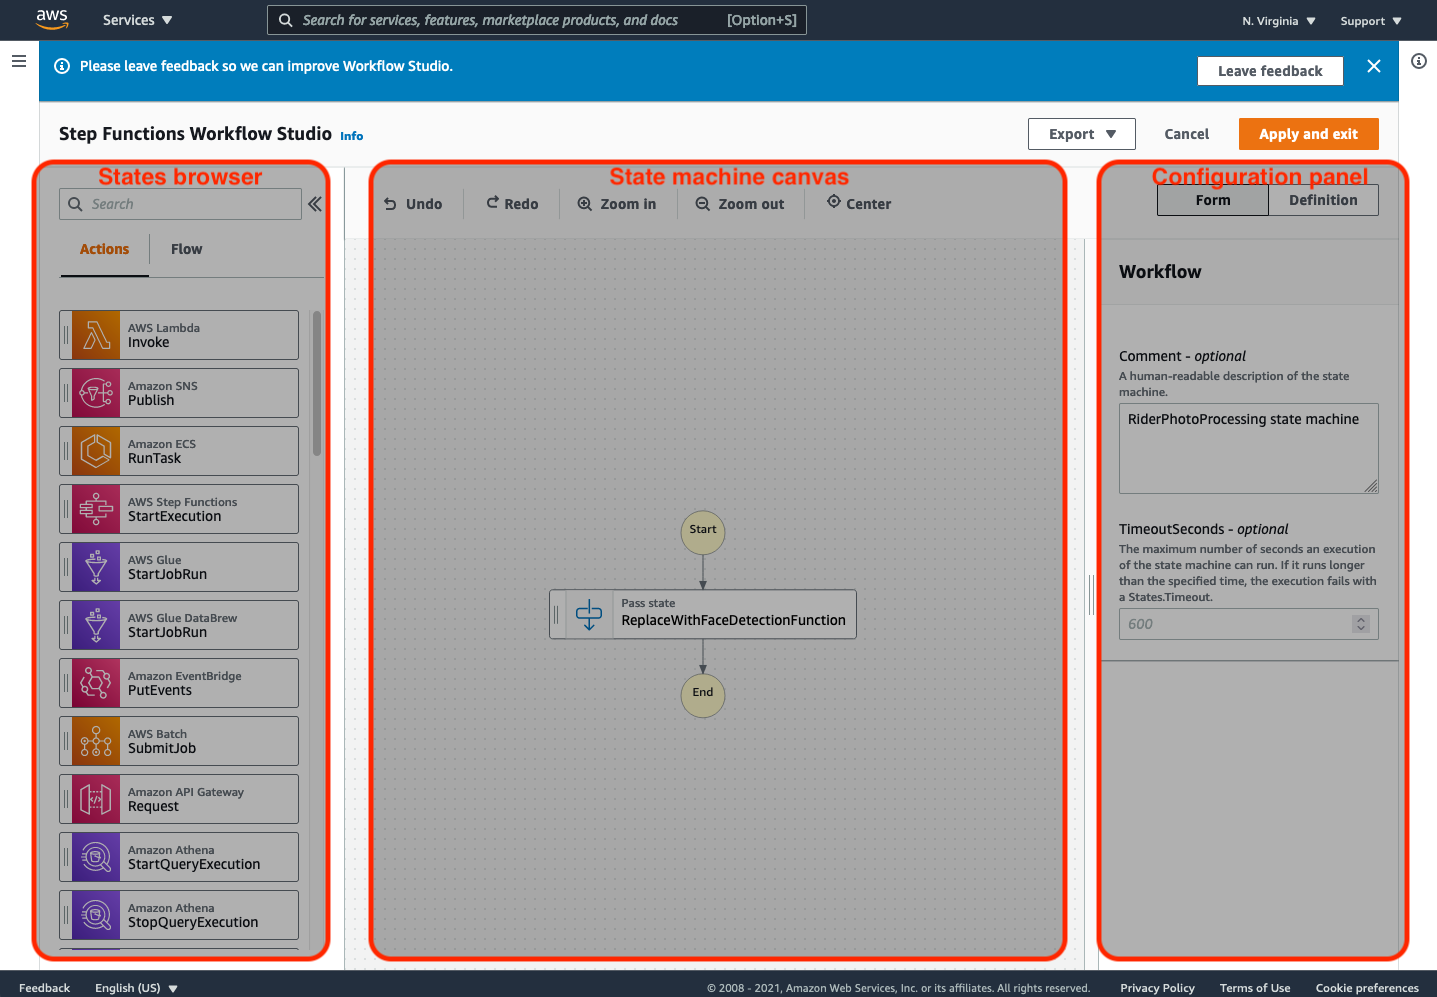Image resolution: width=1437 pixels, height=997 pixels.
Task: Click the AWS Lambda Invoke icon
Action: (x=96, y=335)
